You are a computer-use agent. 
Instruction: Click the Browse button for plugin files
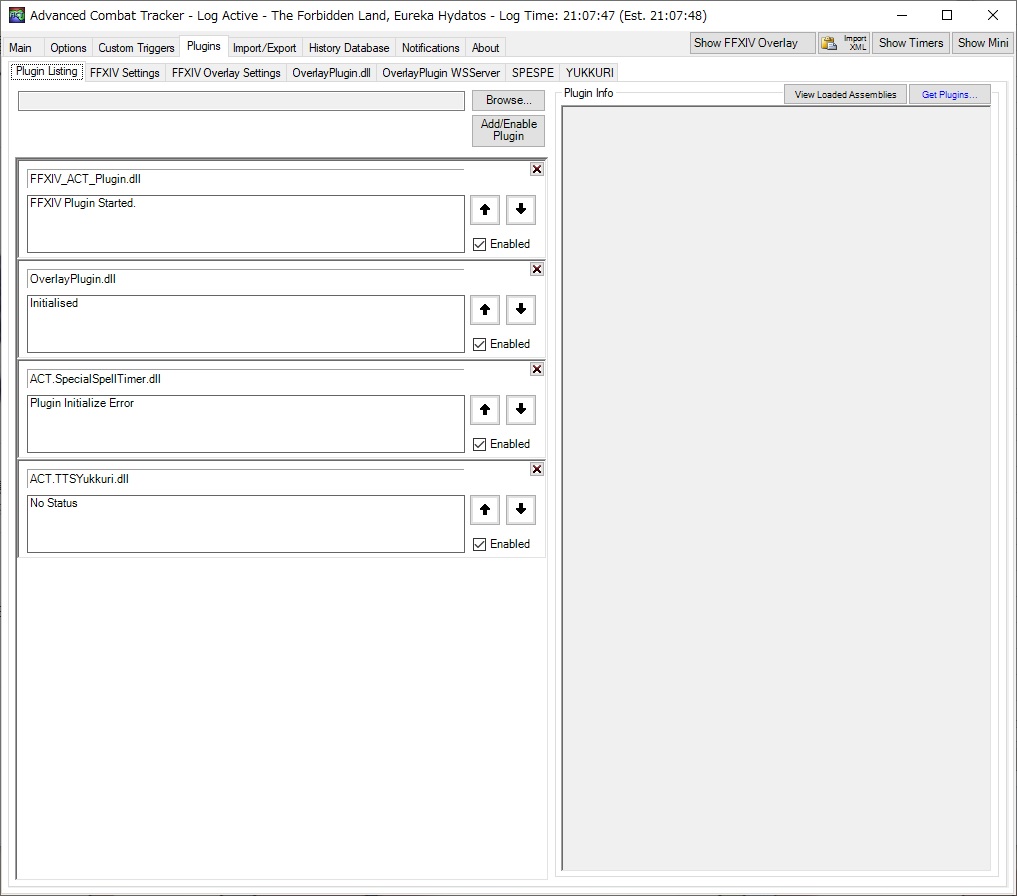pos(507,100)
